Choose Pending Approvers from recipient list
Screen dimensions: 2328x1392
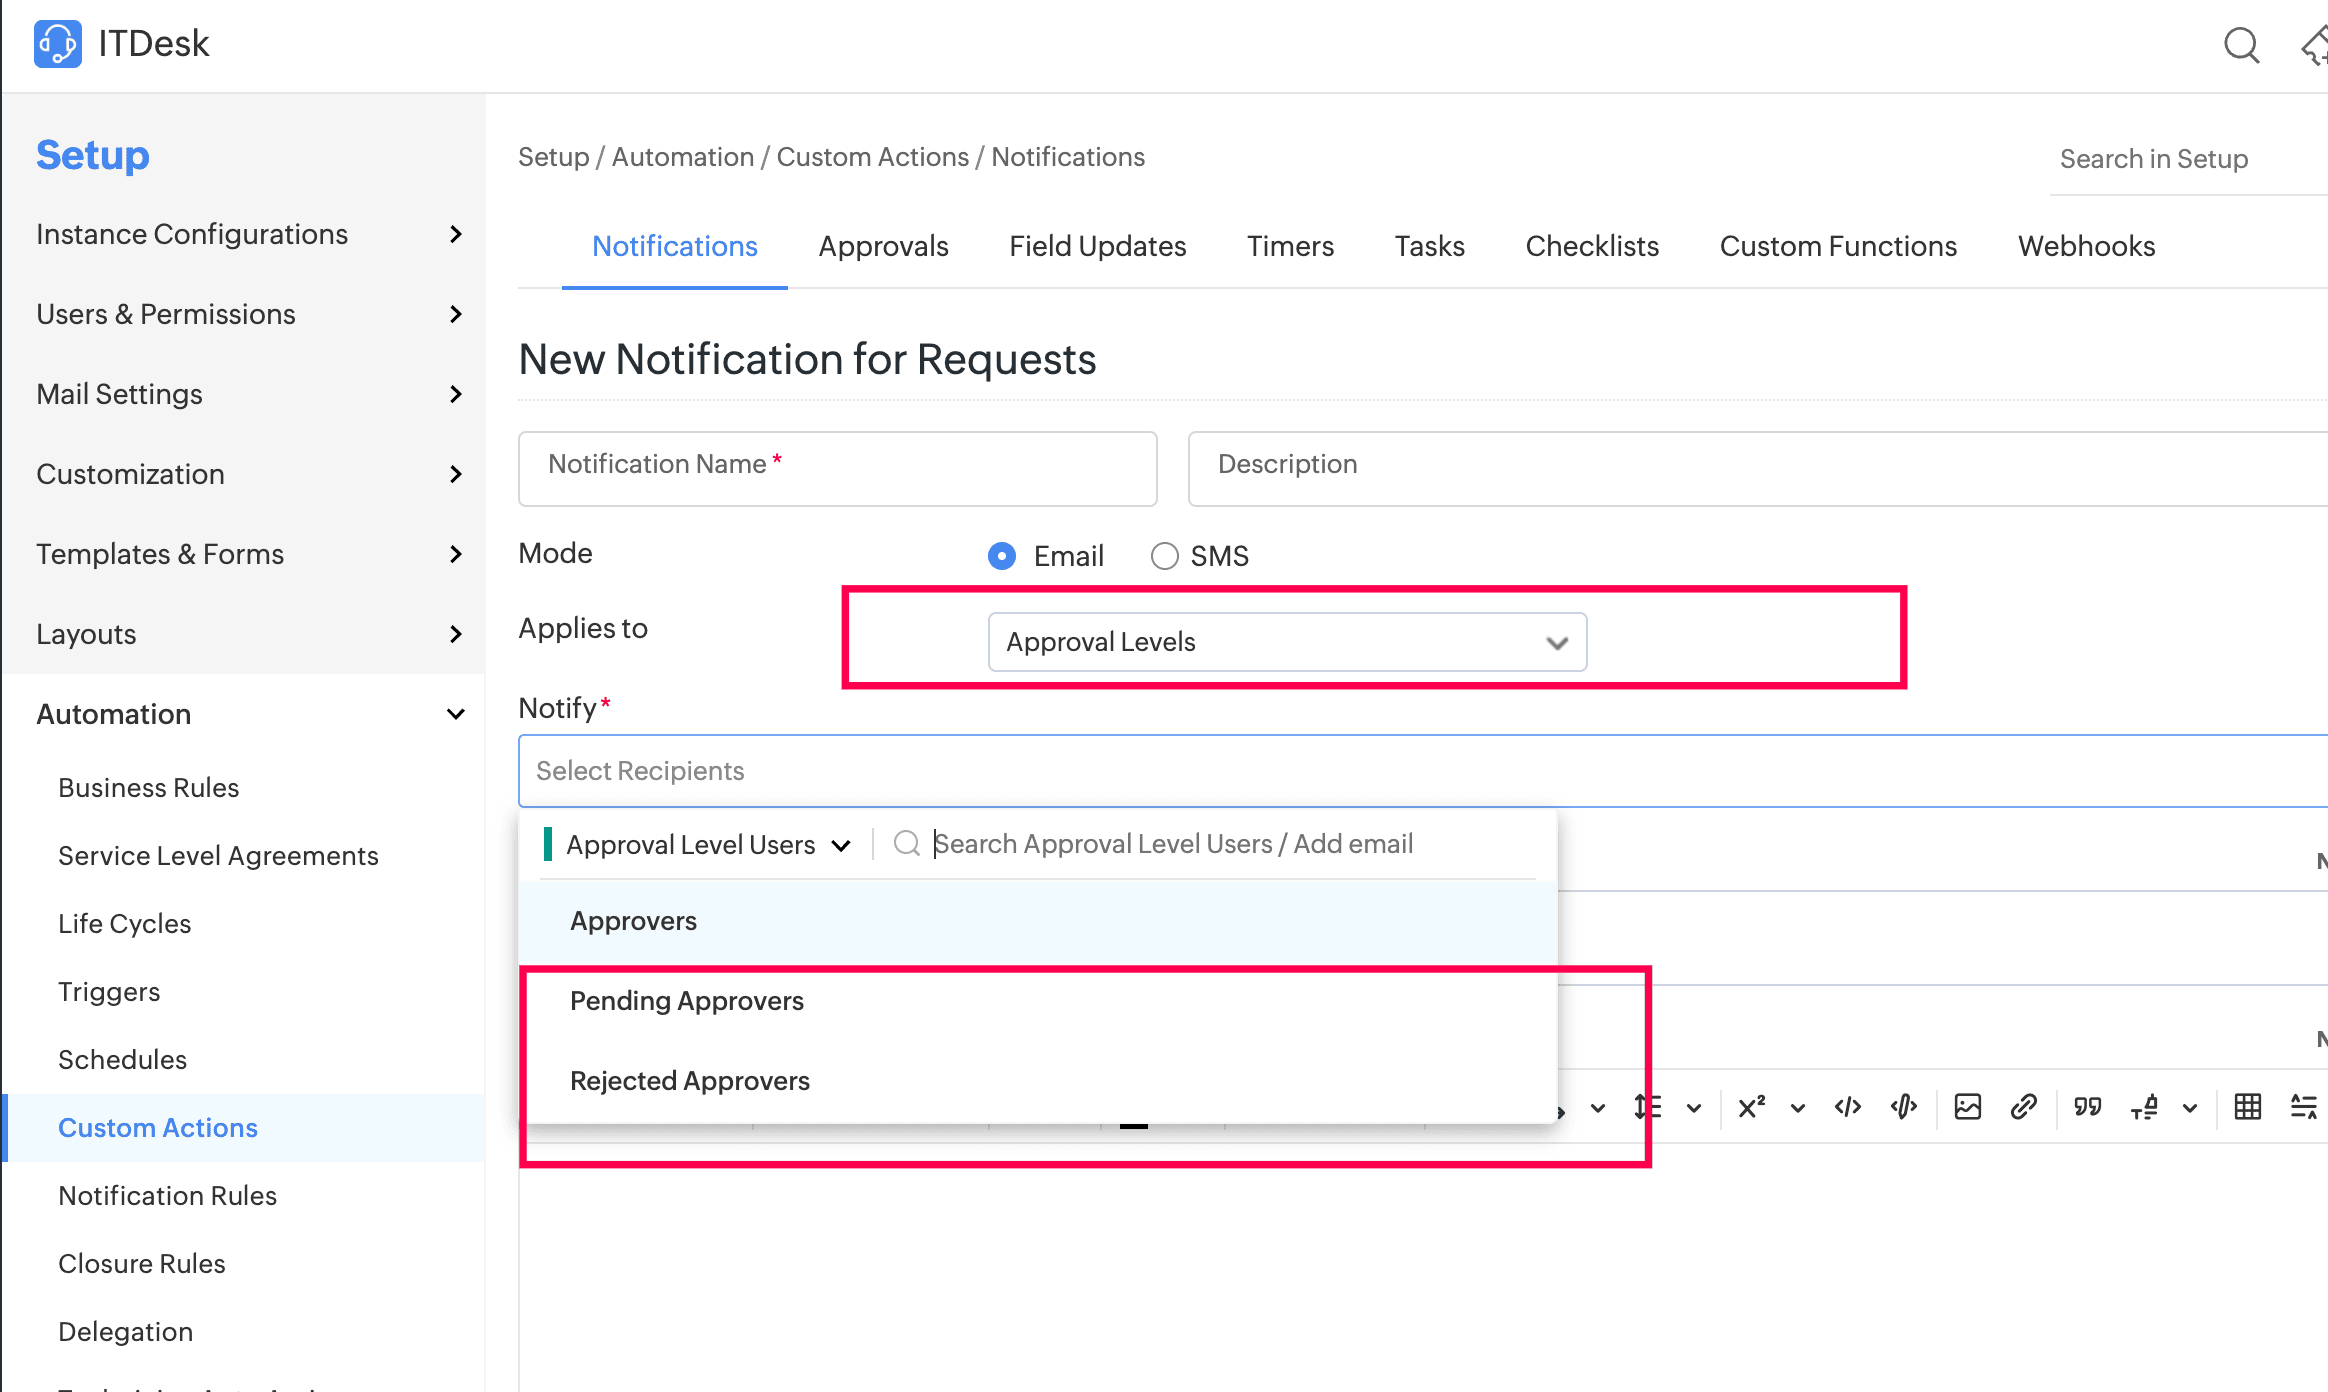tap(686, 1001)
